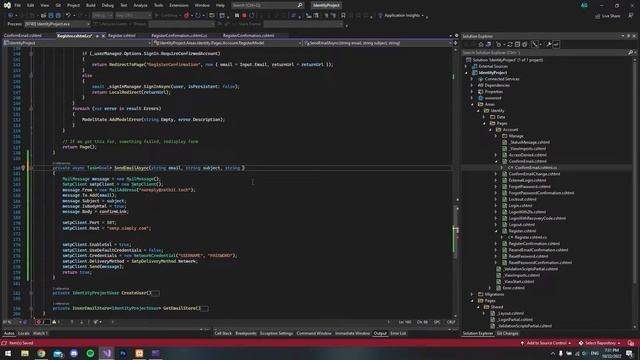Click the Restart debugging icon
The width and height of the screenshot is (640, 360).
[252, 16]
